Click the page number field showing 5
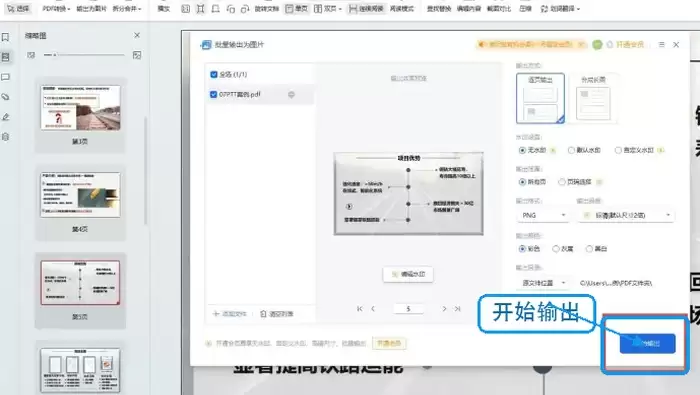This screenshot has height=395, width=700. [408, 308]
